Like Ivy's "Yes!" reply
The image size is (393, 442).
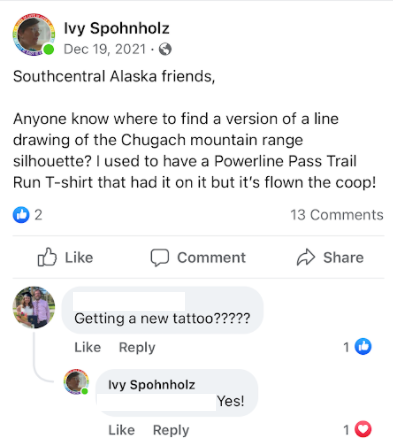122,430
